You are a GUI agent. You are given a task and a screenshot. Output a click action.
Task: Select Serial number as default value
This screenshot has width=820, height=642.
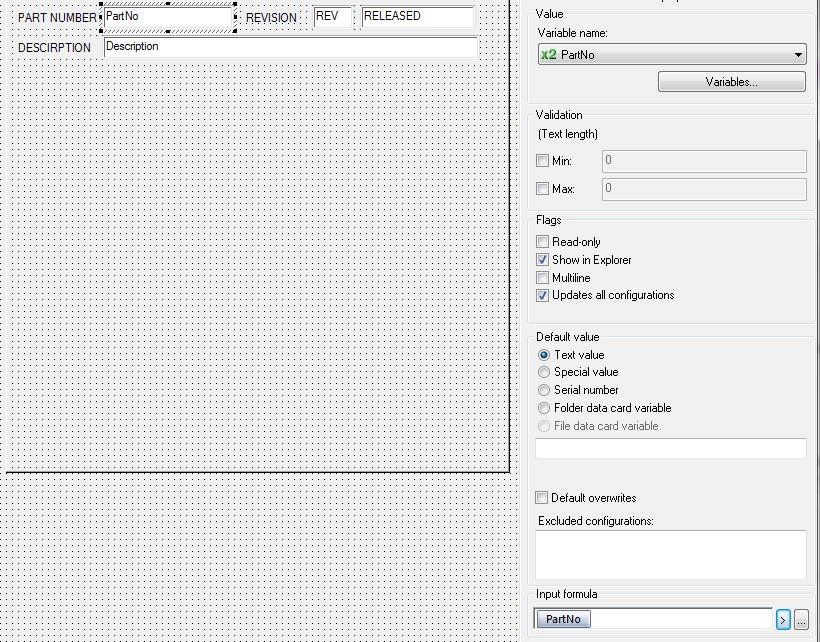(x=544, y=390)
